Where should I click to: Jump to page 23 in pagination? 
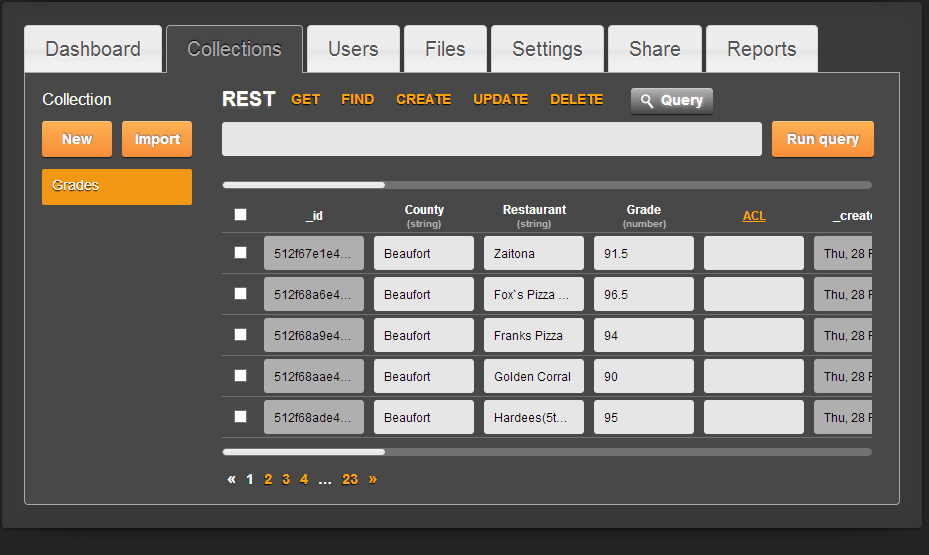(350, 479)
